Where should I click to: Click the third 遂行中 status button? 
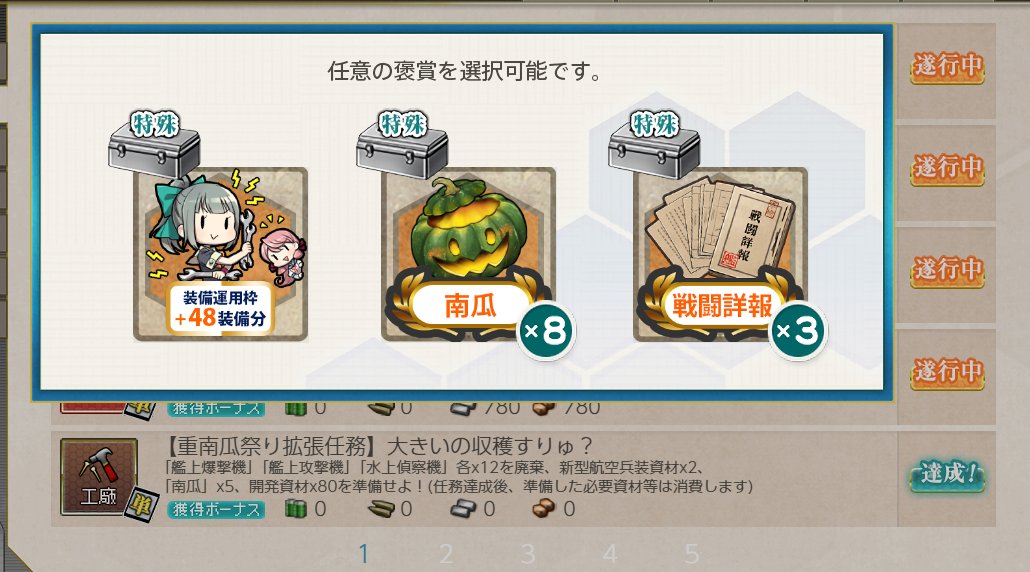point(947,271)
